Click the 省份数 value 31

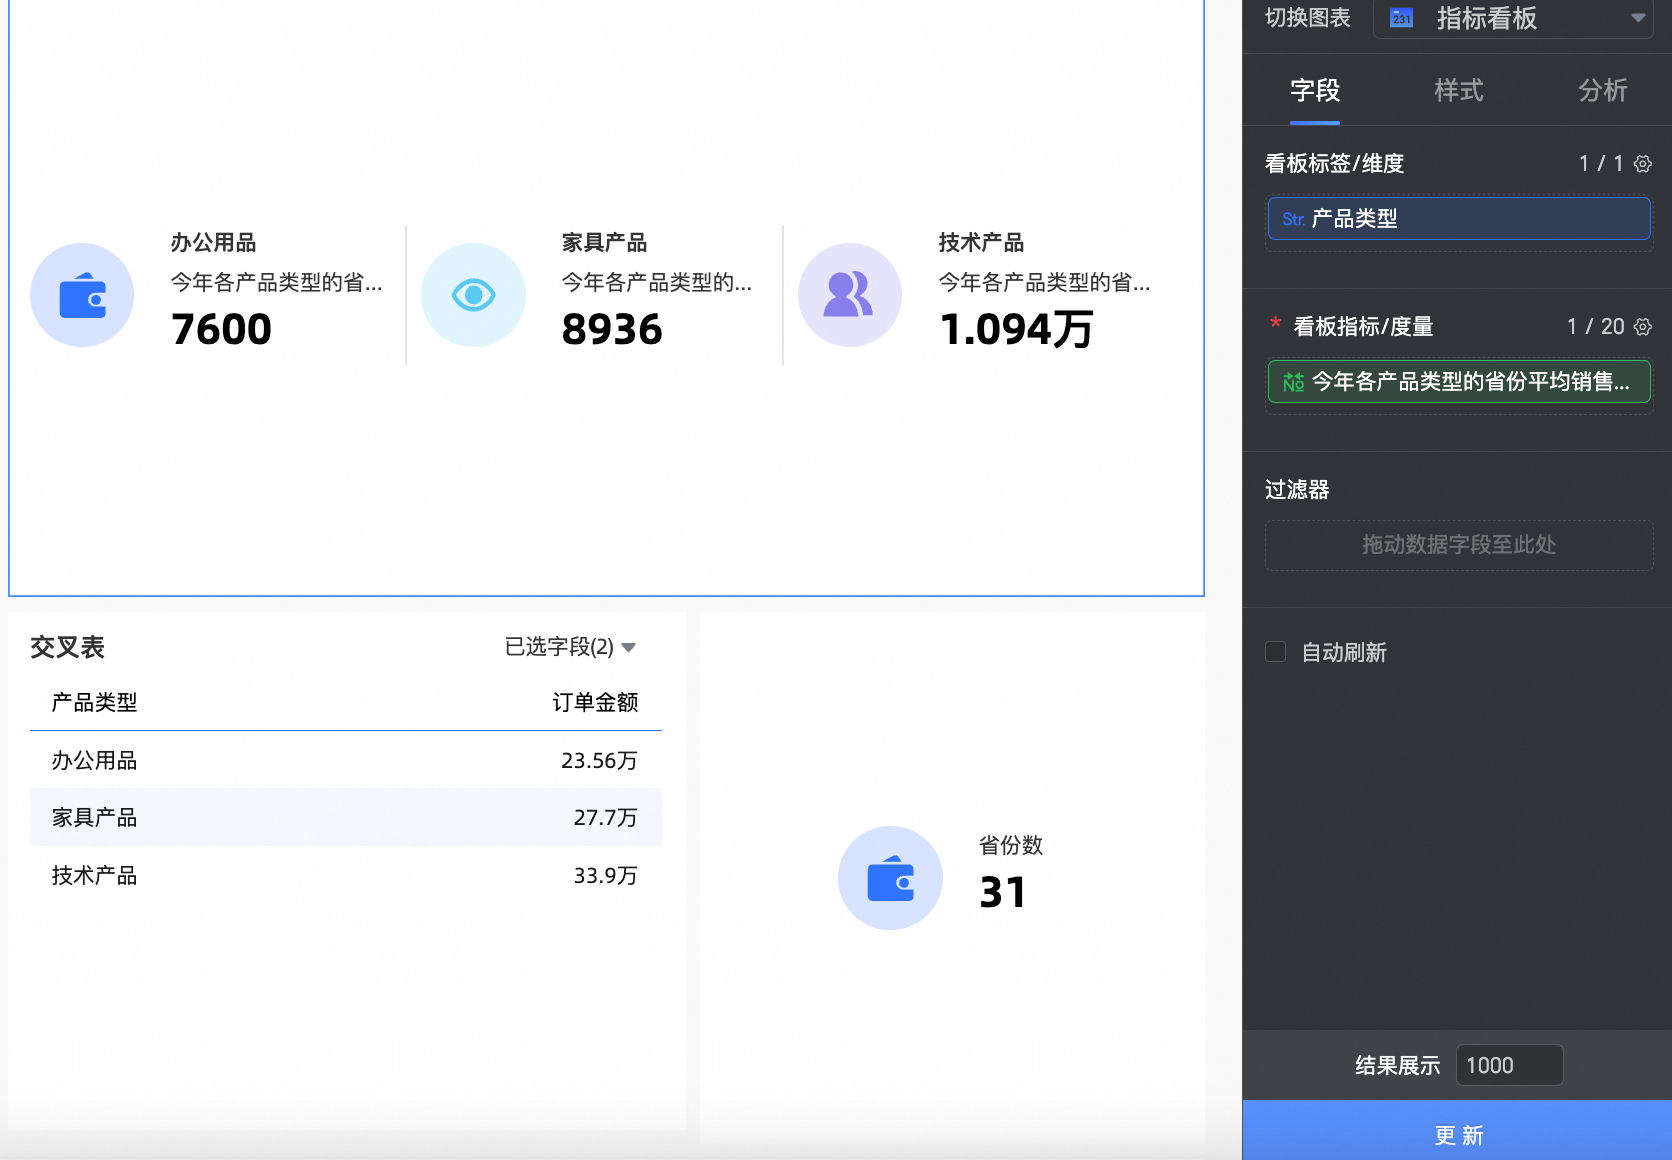pos(1003,892)
